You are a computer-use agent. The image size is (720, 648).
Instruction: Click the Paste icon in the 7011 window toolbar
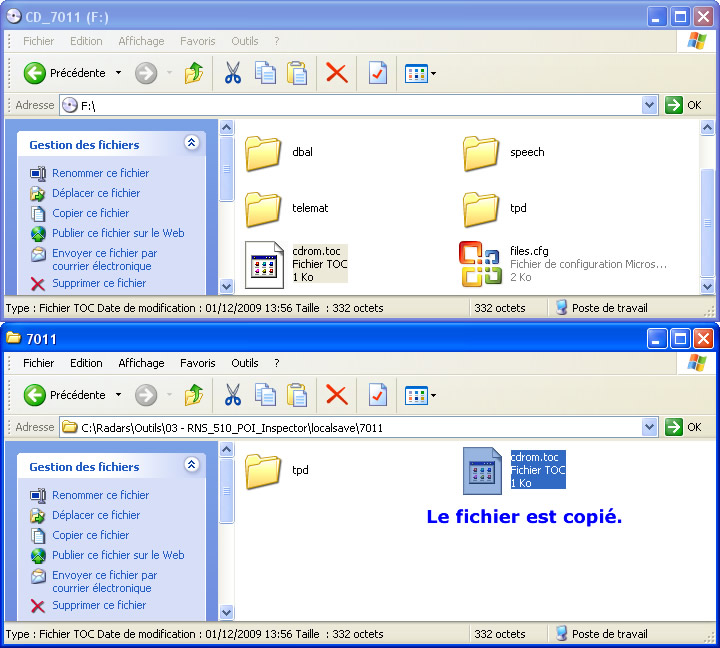(x=297, y=395)
